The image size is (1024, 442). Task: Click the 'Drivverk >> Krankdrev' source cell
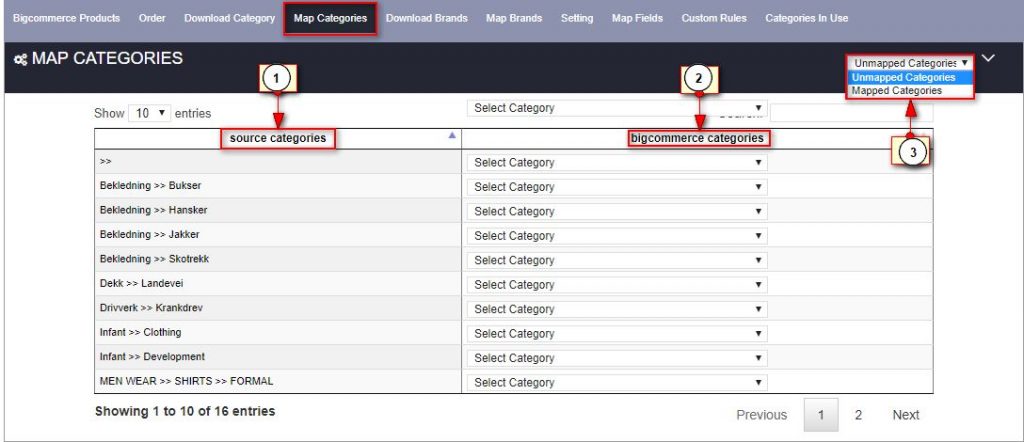coord(278,308)
